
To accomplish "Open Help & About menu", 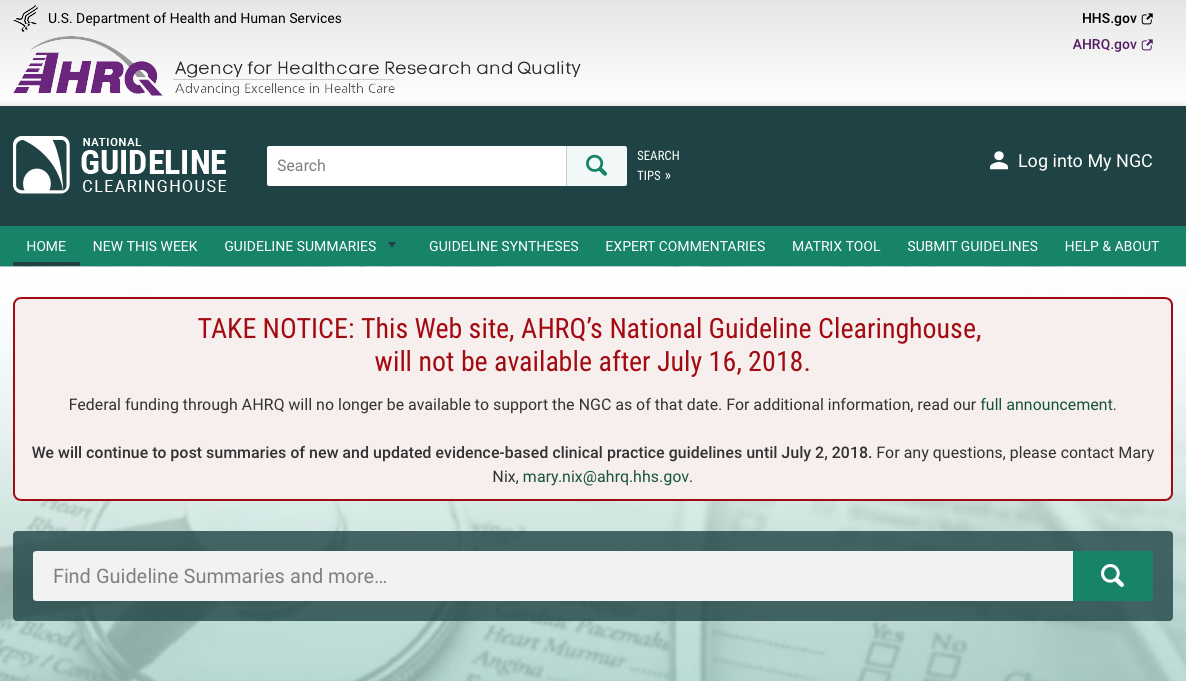I will [1111, 246].
